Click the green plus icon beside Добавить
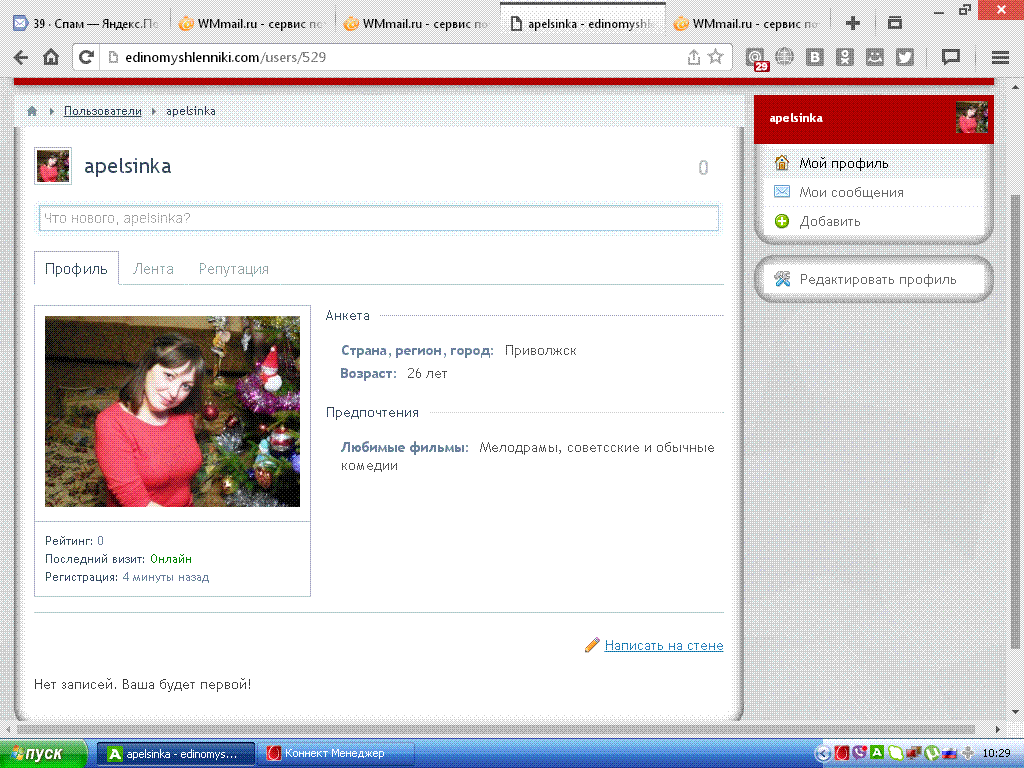The height and width of the screenshot is (768, 1024). 782,221
